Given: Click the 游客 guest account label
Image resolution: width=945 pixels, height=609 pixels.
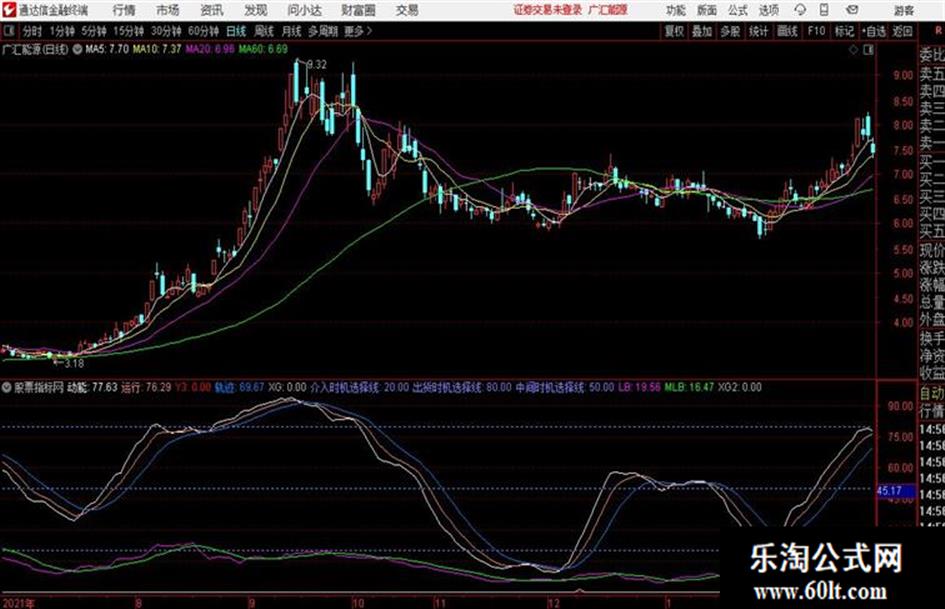Looking at the screenshot, I should point(903,10).
